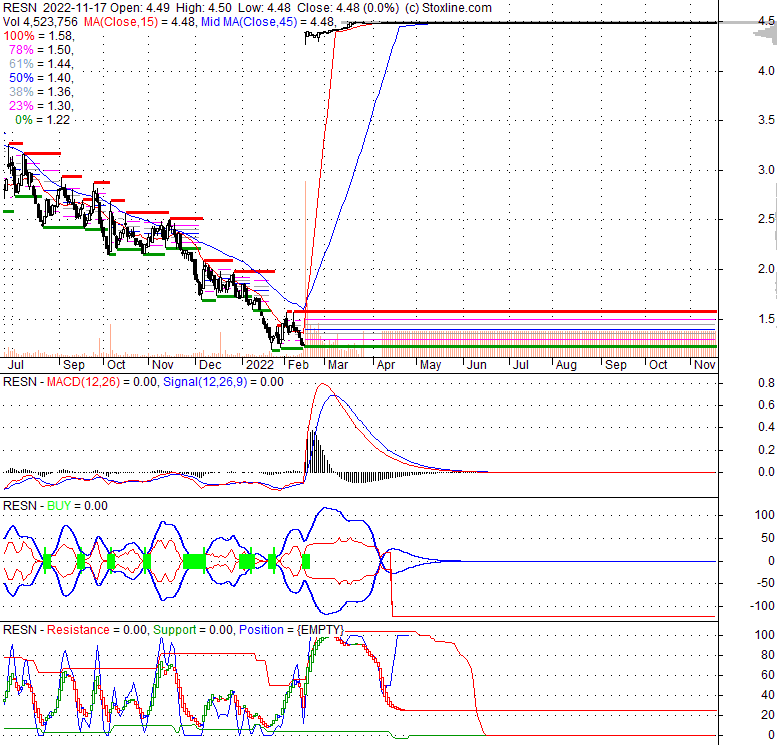The width and height of the screenshot is (778, 746).
Task: Click the Signal(12,26,9) indicator label
Action: pos(205,382)
